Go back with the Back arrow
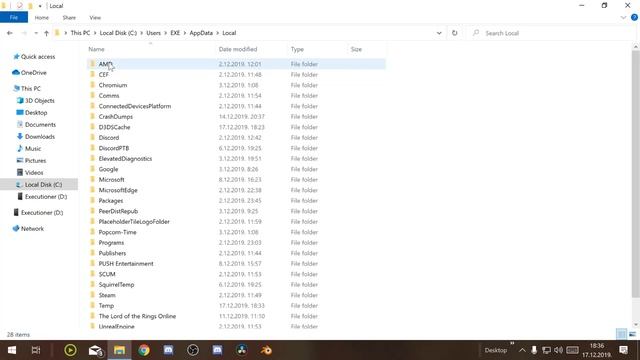640x360 pixels. point(10,33)
